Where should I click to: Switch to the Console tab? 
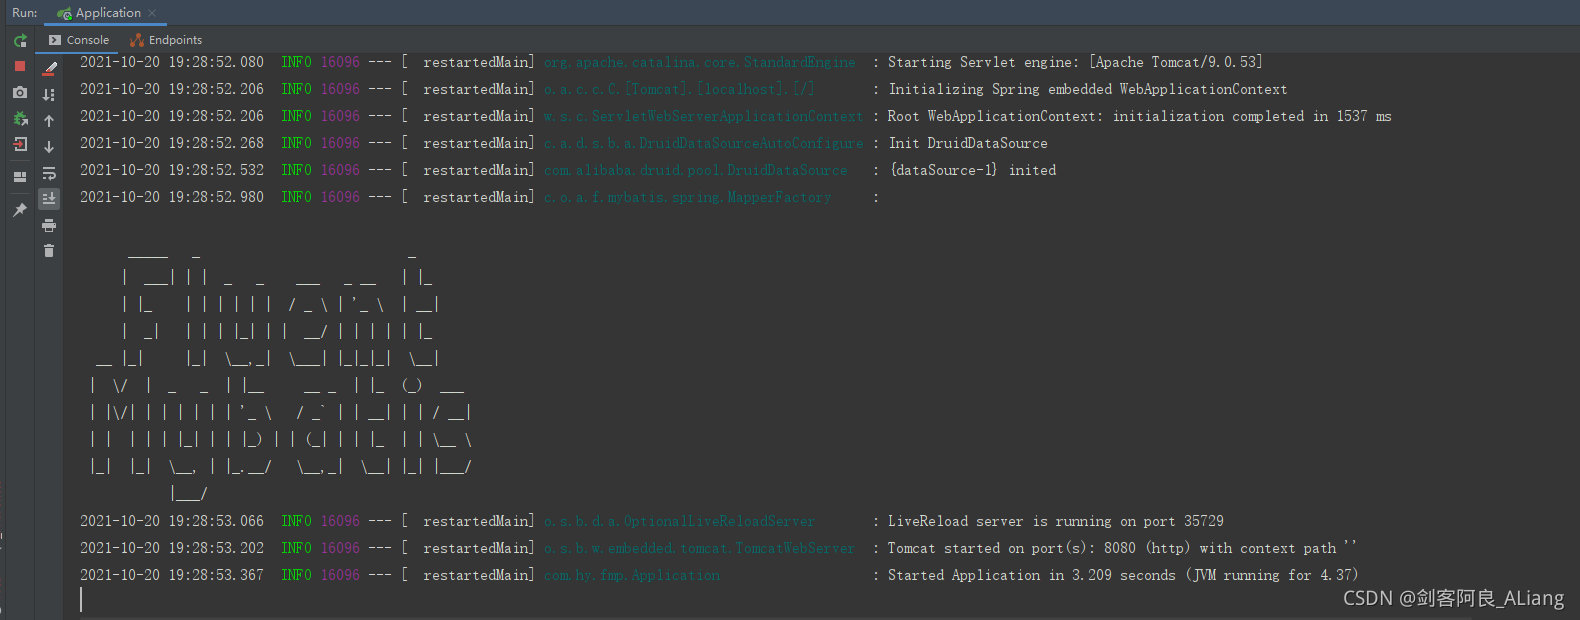tap(79, 40)
